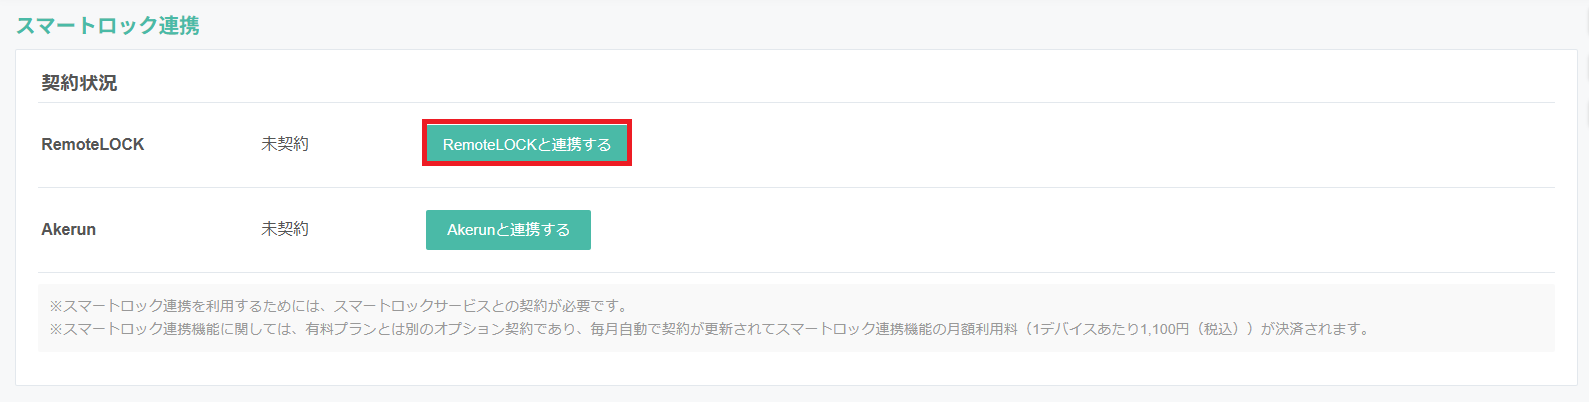Select the スマートロック連携 page heading
1589x402 pixels.
coord(107,26)
